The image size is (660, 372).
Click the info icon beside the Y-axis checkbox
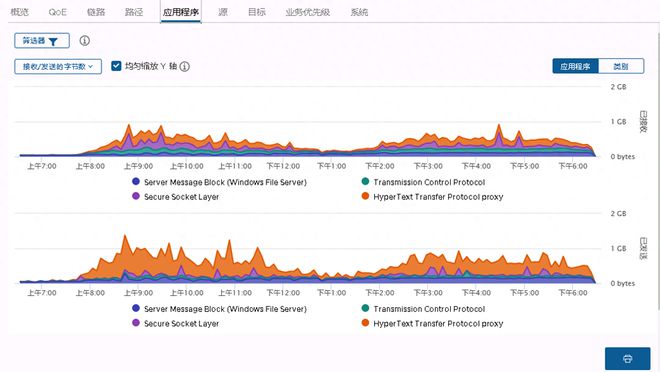[x=185, y=66]
